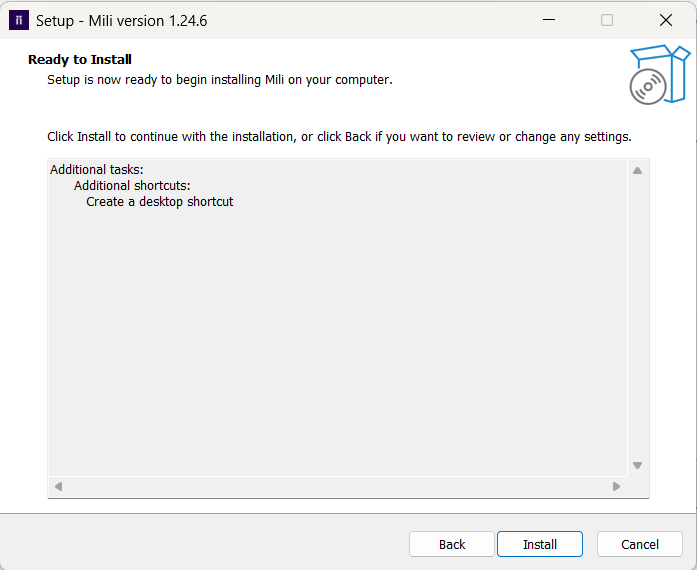
Task: Close the Mili Setup window
Action: [666, 20]
